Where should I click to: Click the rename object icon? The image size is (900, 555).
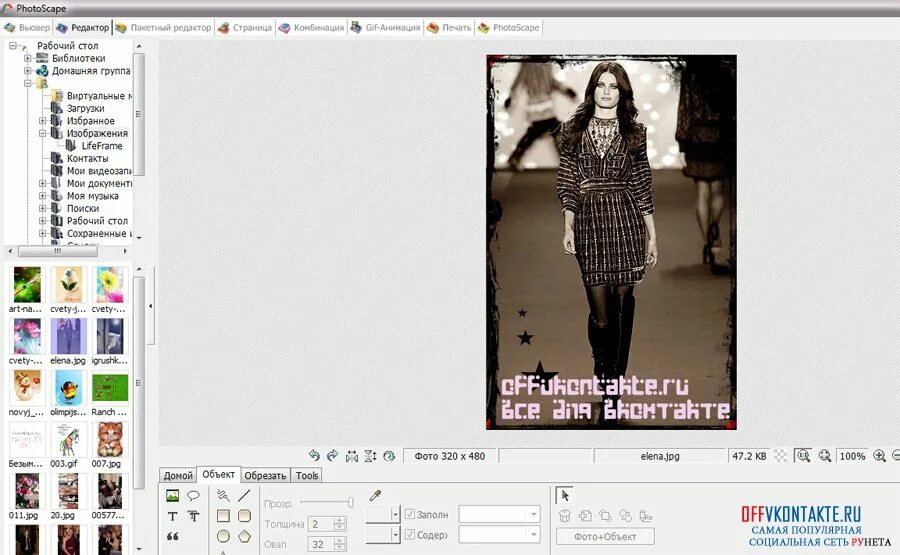point(646,516)
